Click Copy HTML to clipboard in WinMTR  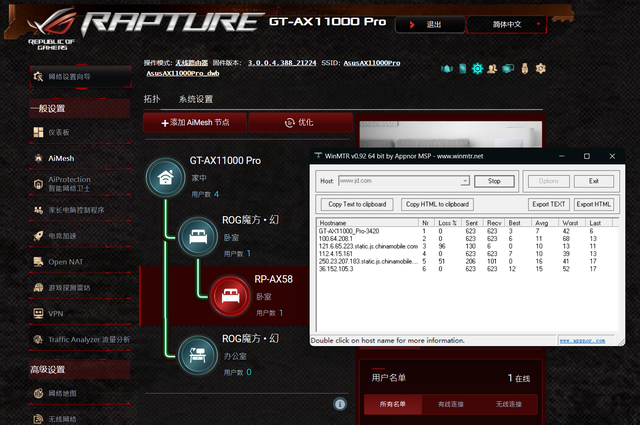click(x=437, y=204)
